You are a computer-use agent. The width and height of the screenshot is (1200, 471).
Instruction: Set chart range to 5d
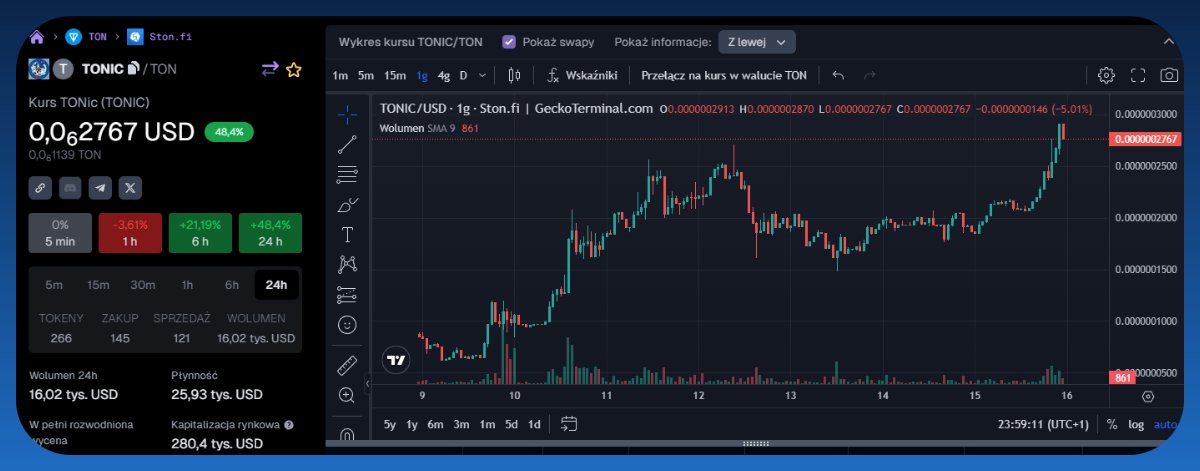point(511,424)
